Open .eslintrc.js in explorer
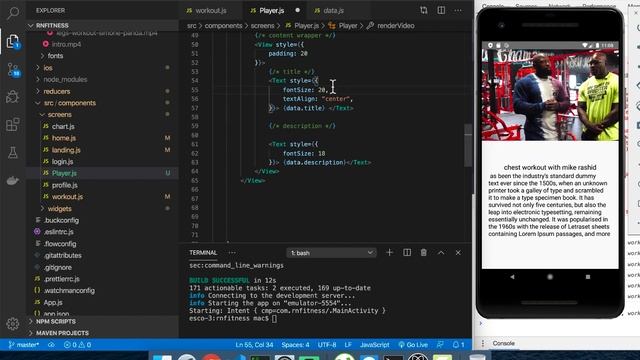 pyautogui.click(x=59, y=232)
